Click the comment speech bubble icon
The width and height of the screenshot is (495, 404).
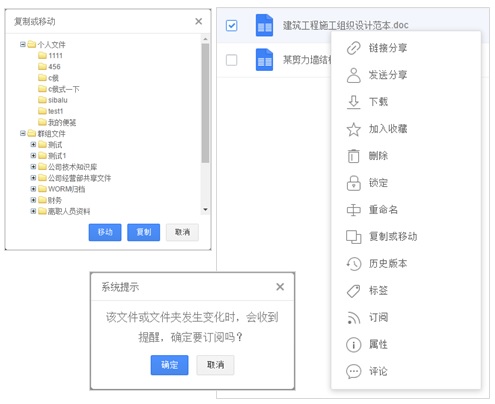pyautogui.click(x=353, y=371)
